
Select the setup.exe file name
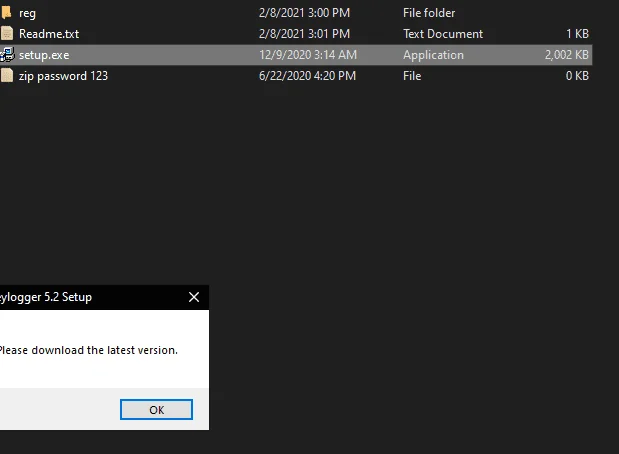44,55
